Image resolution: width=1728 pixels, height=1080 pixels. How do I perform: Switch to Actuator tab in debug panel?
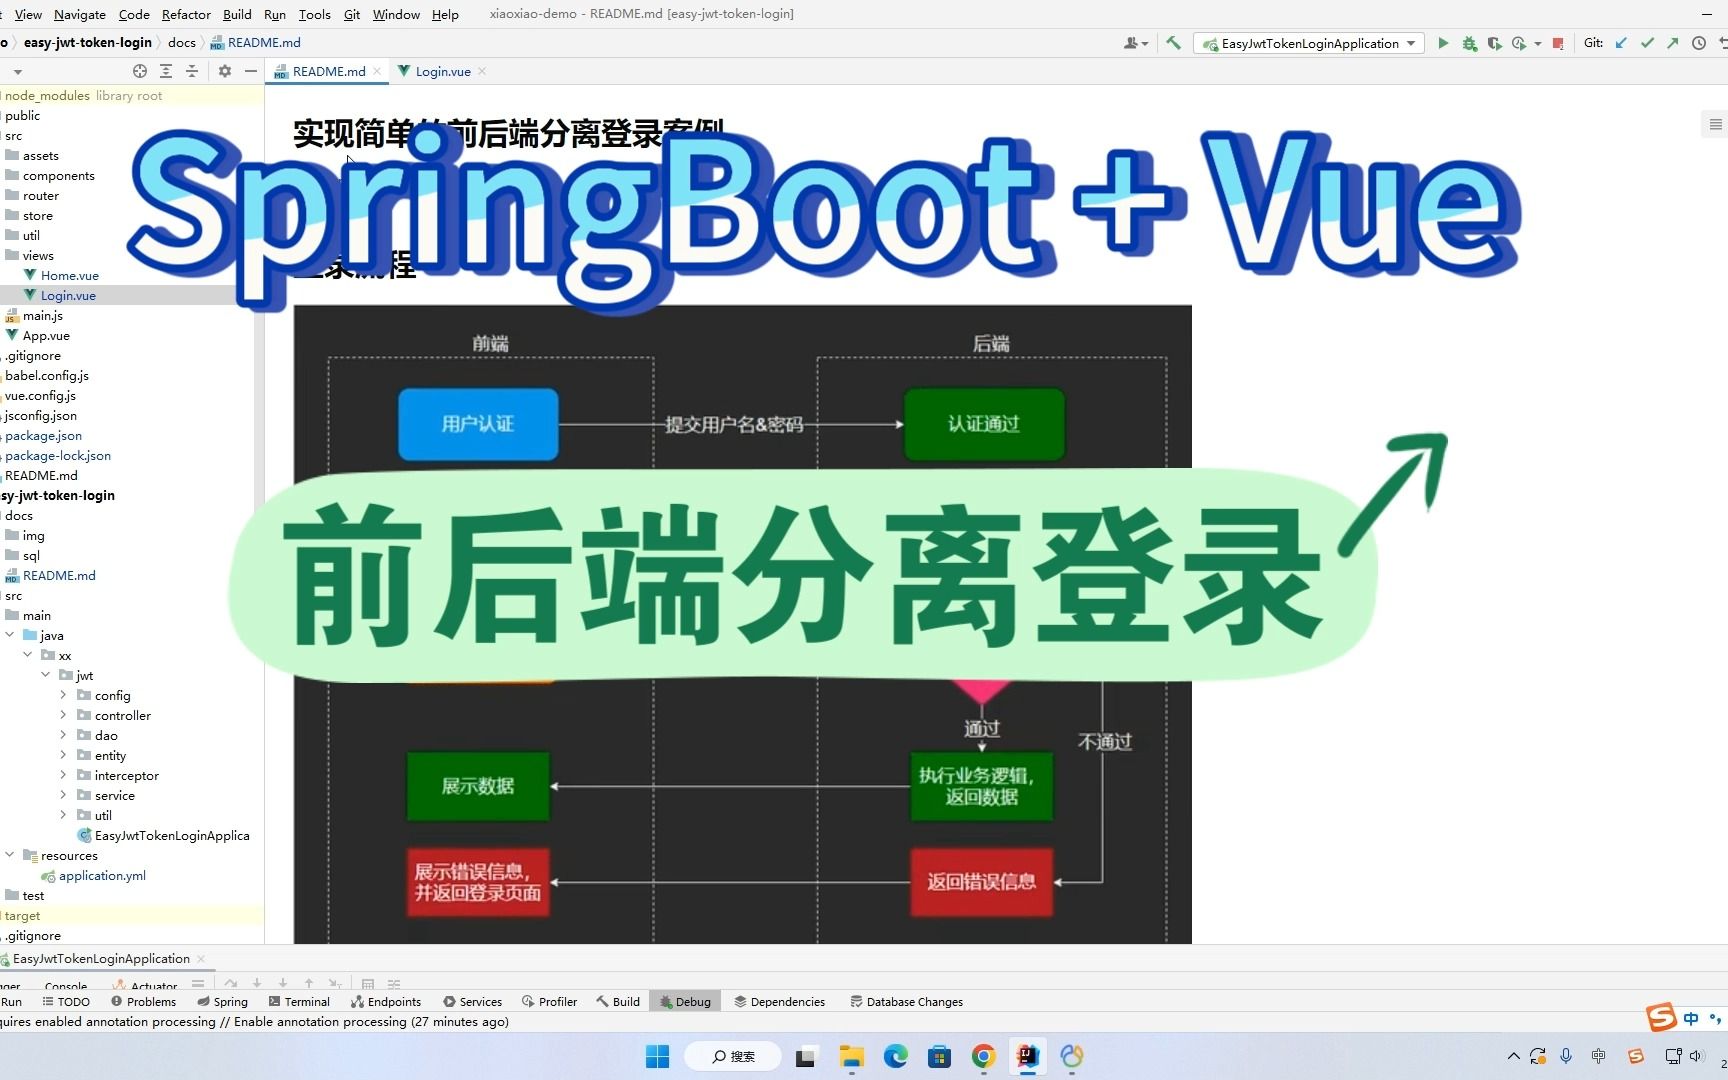click(x=144, y=985)
